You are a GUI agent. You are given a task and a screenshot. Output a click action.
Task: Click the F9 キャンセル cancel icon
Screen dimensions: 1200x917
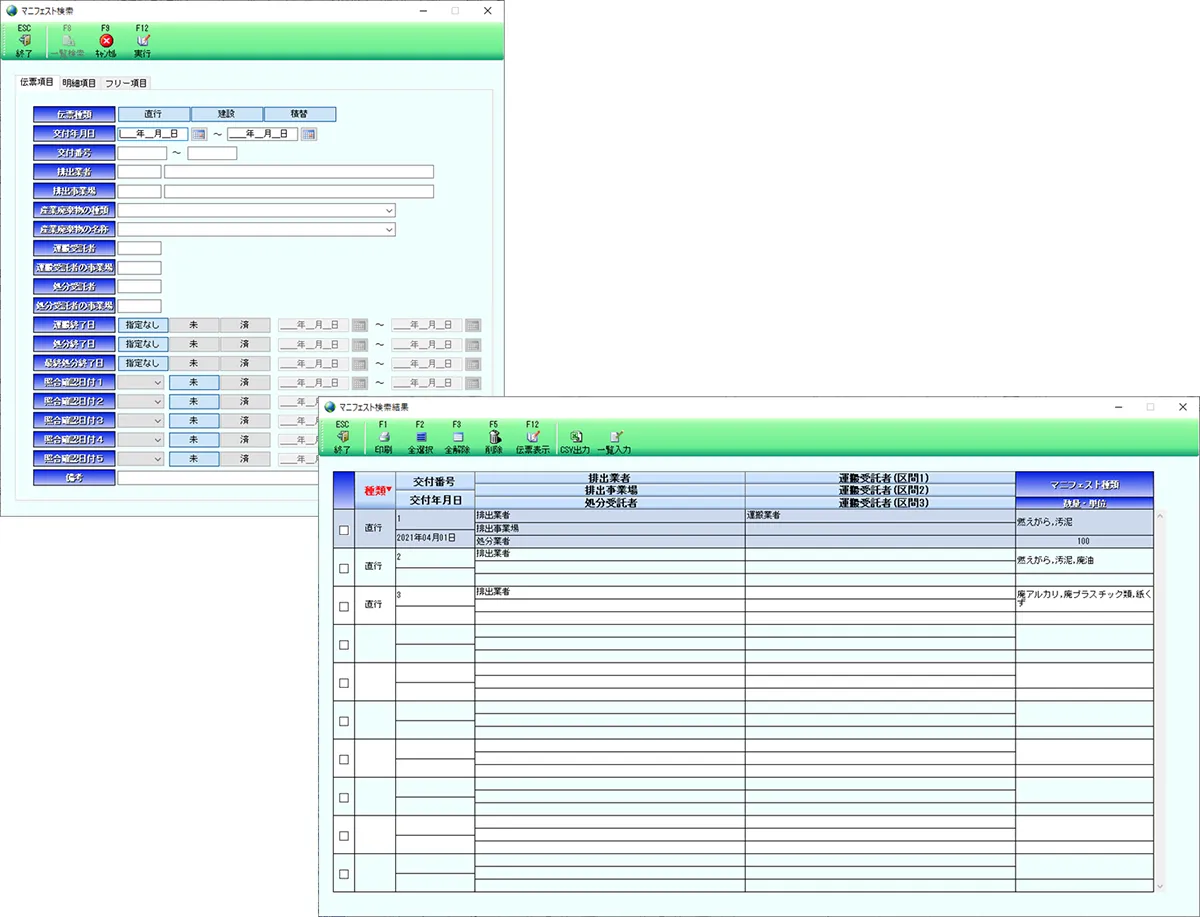106,40
